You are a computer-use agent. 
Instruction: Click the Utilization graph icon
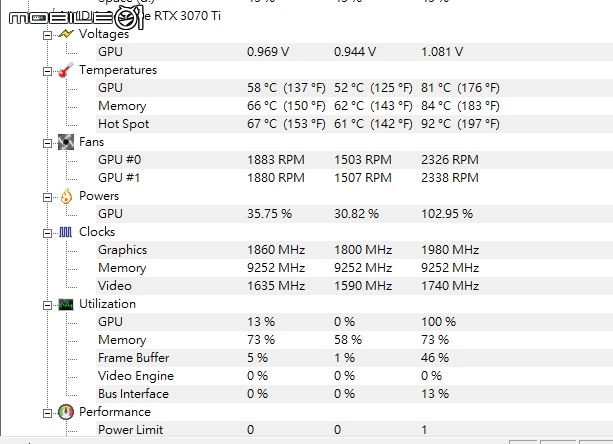[66, 304]
